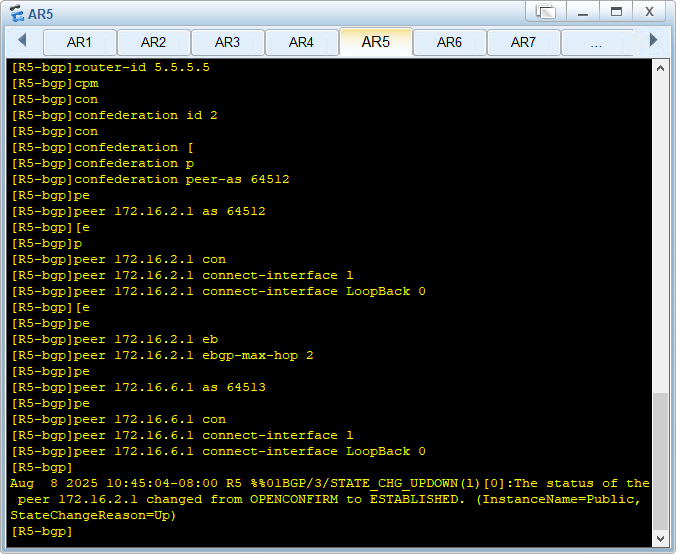Close the AR5 window
Viewport: 676px width, 554px height.
[x=650, y=12]
